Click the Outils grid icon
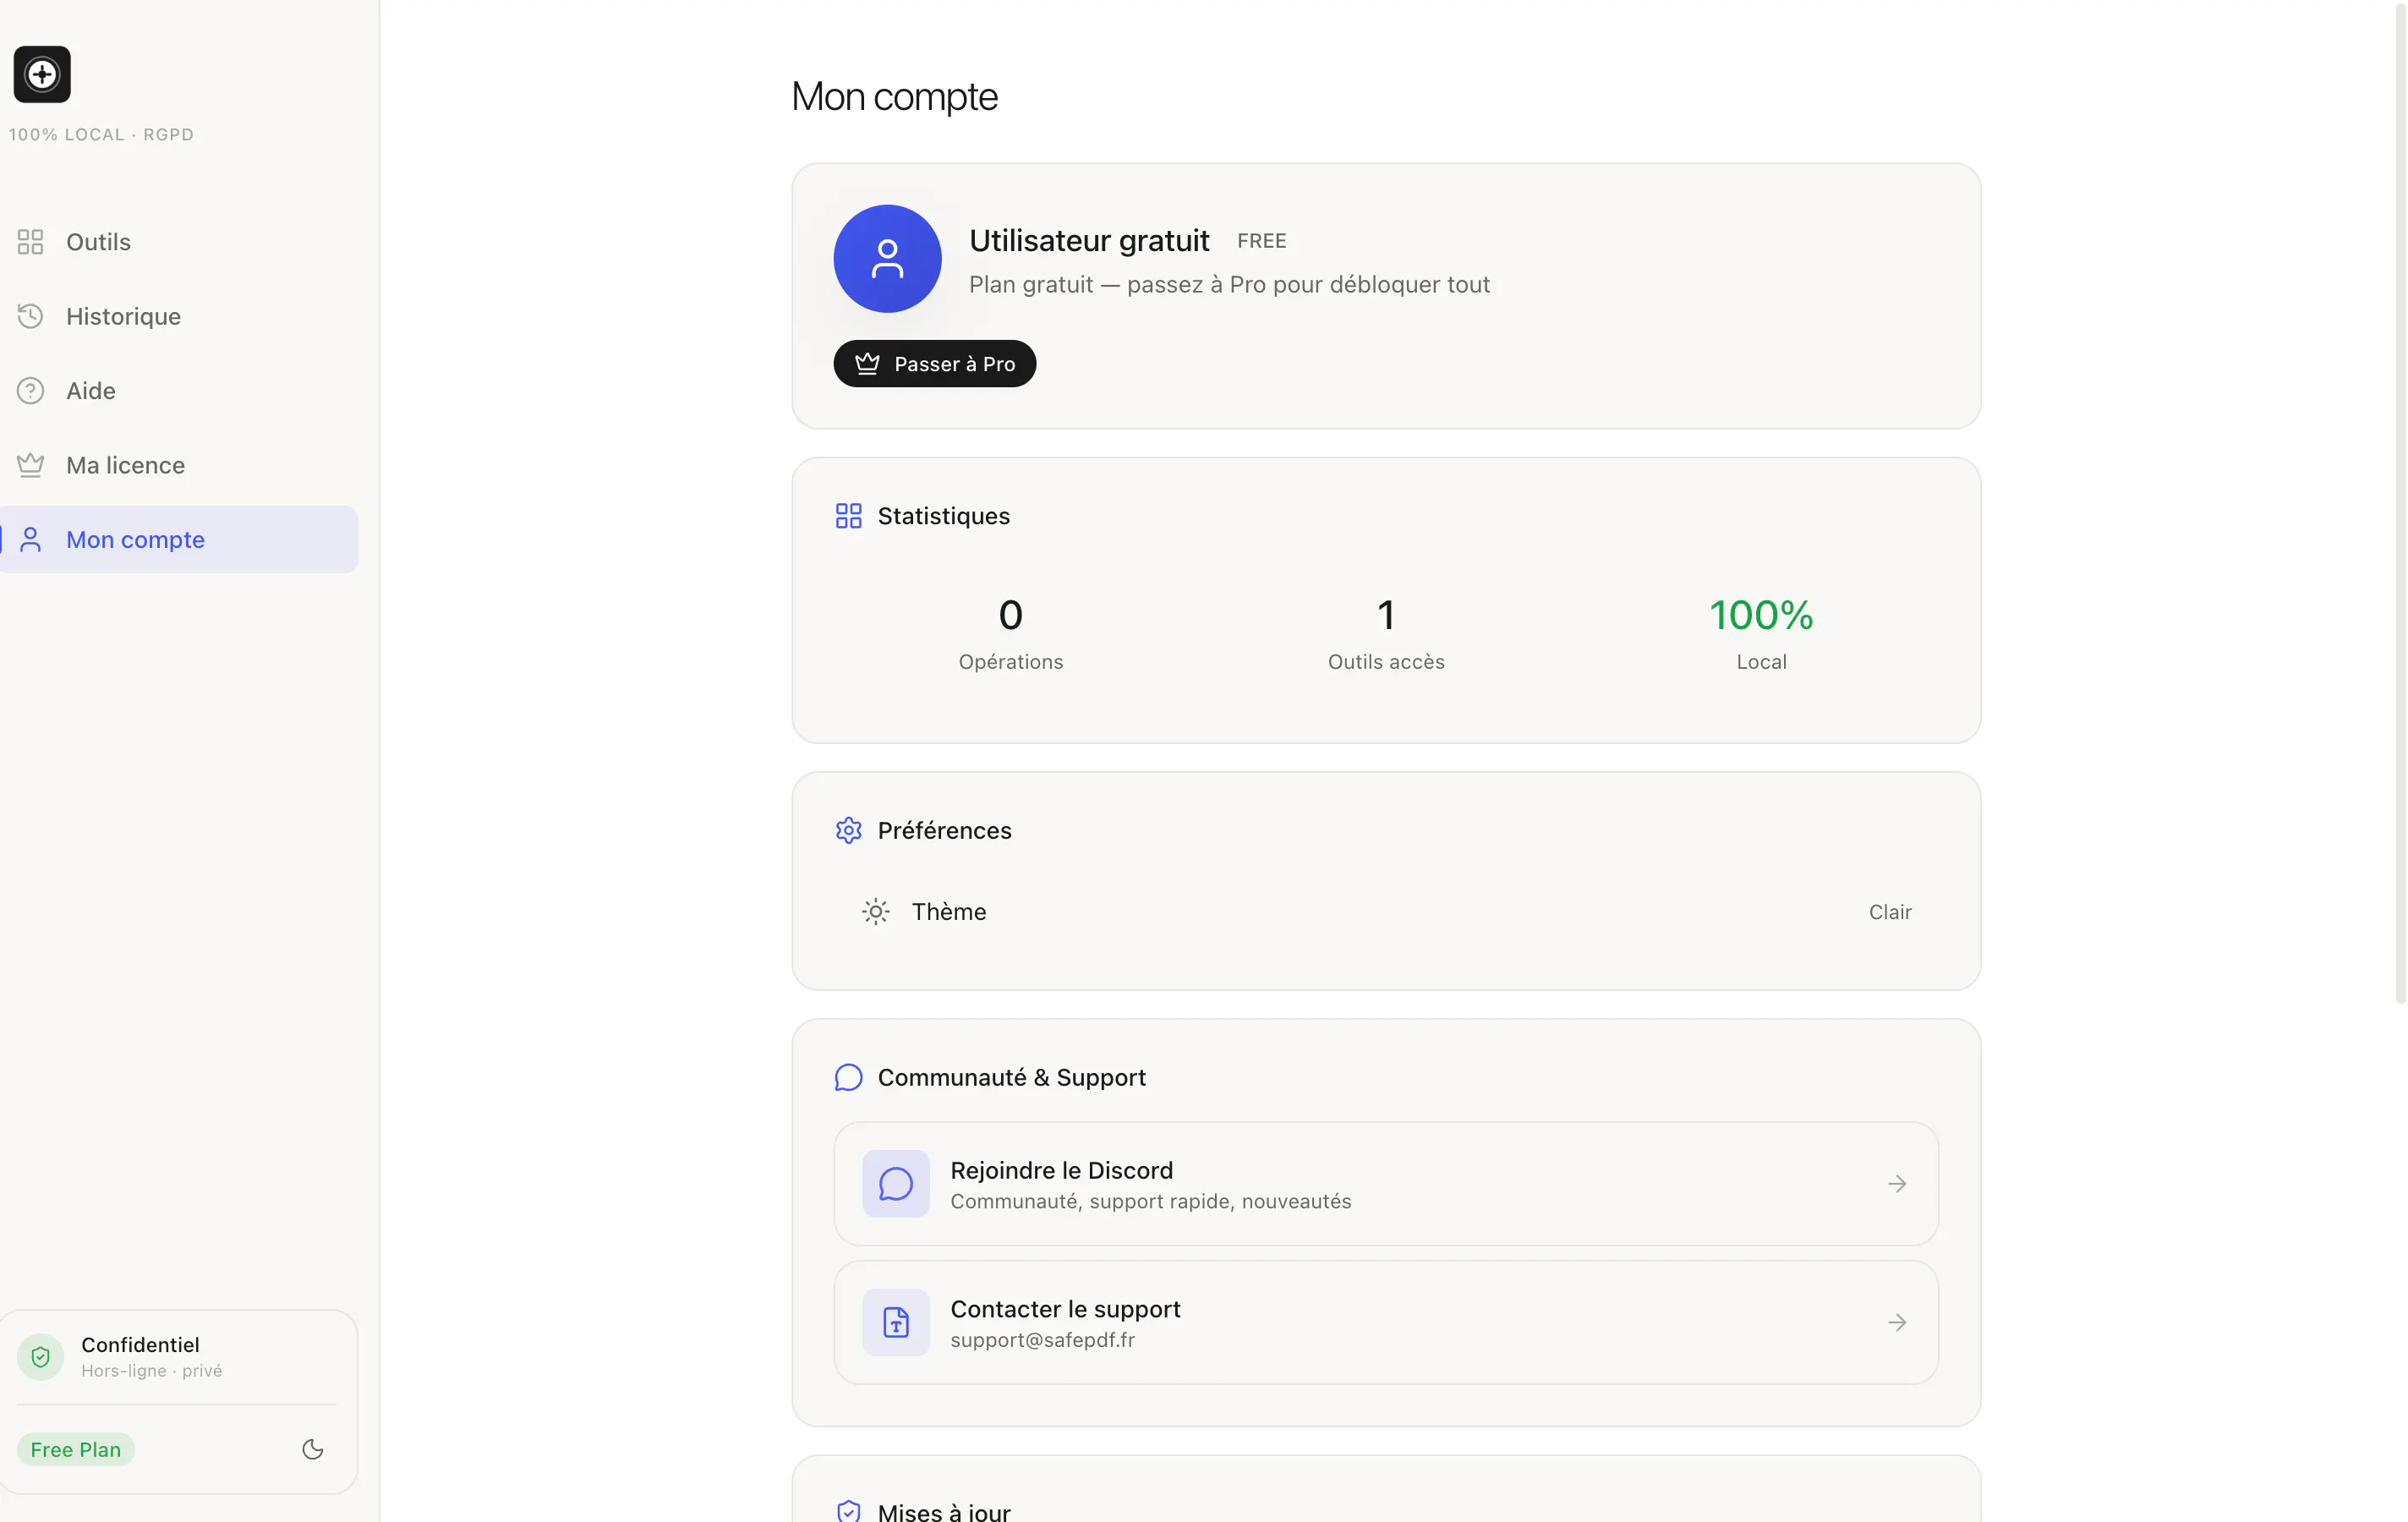Image resolution: width=2408 pixels, height=1522 pixels. (30, 241)
